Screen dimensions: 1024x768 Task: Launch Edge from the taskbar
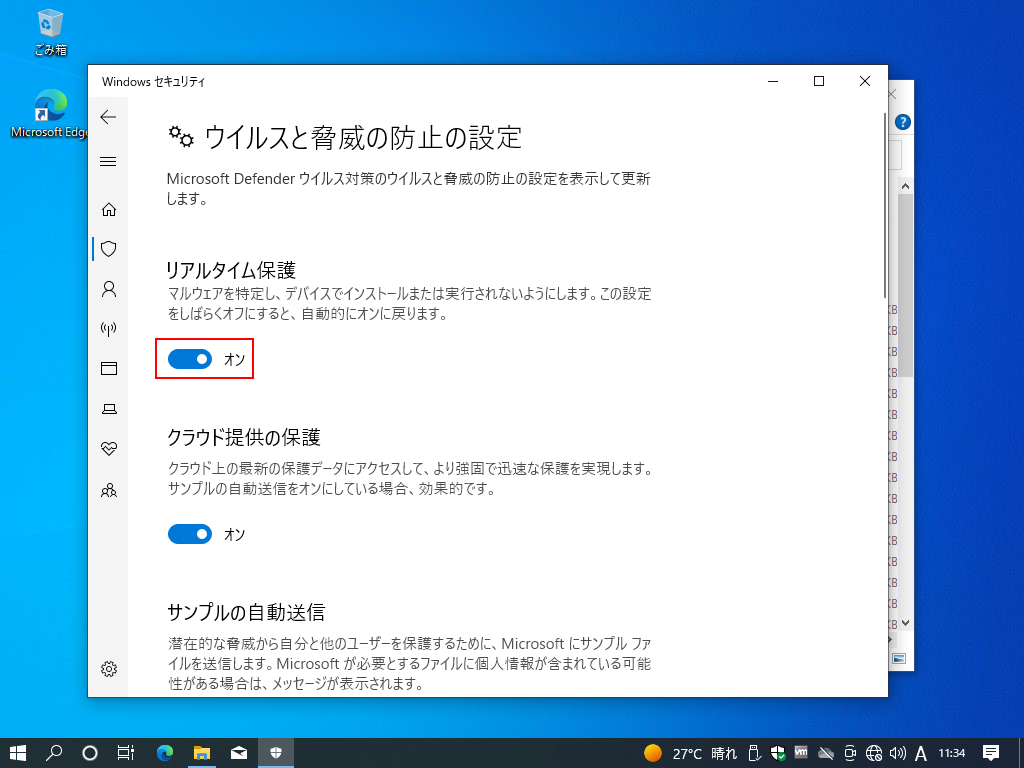tap(165, 753)
